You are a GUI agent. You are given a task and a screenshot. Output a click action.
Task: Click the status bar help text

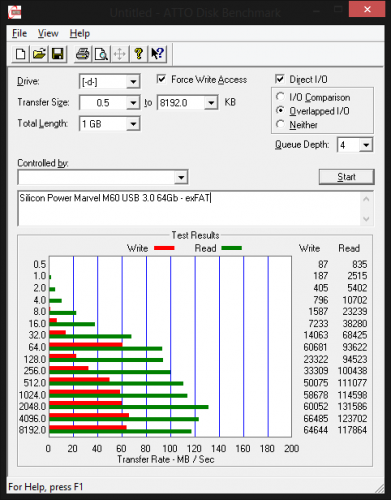(45, 487)
